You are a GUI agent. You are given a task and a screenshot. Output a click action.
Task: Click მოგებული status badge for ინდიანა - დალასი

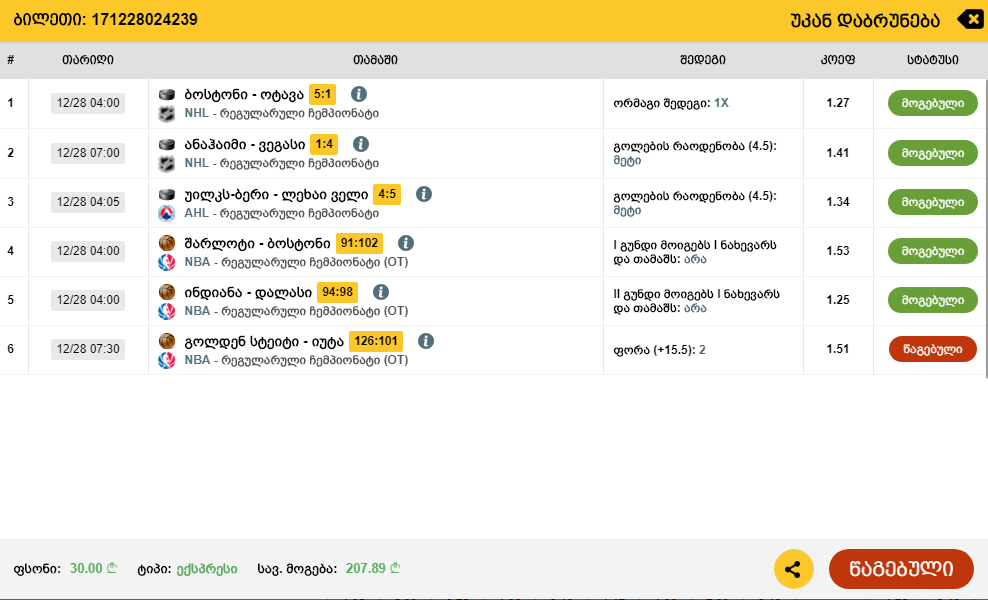933,301
